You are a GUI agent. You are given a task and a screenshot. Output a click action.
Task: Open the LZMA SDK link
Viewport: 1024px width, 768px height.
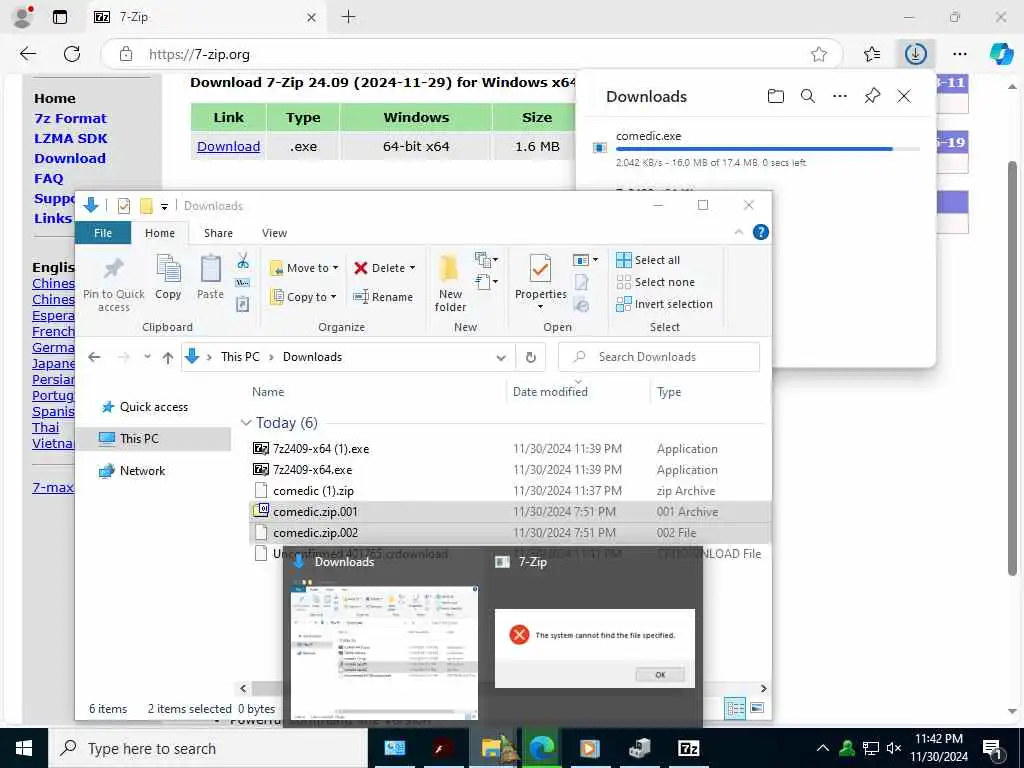pos(71,138)
